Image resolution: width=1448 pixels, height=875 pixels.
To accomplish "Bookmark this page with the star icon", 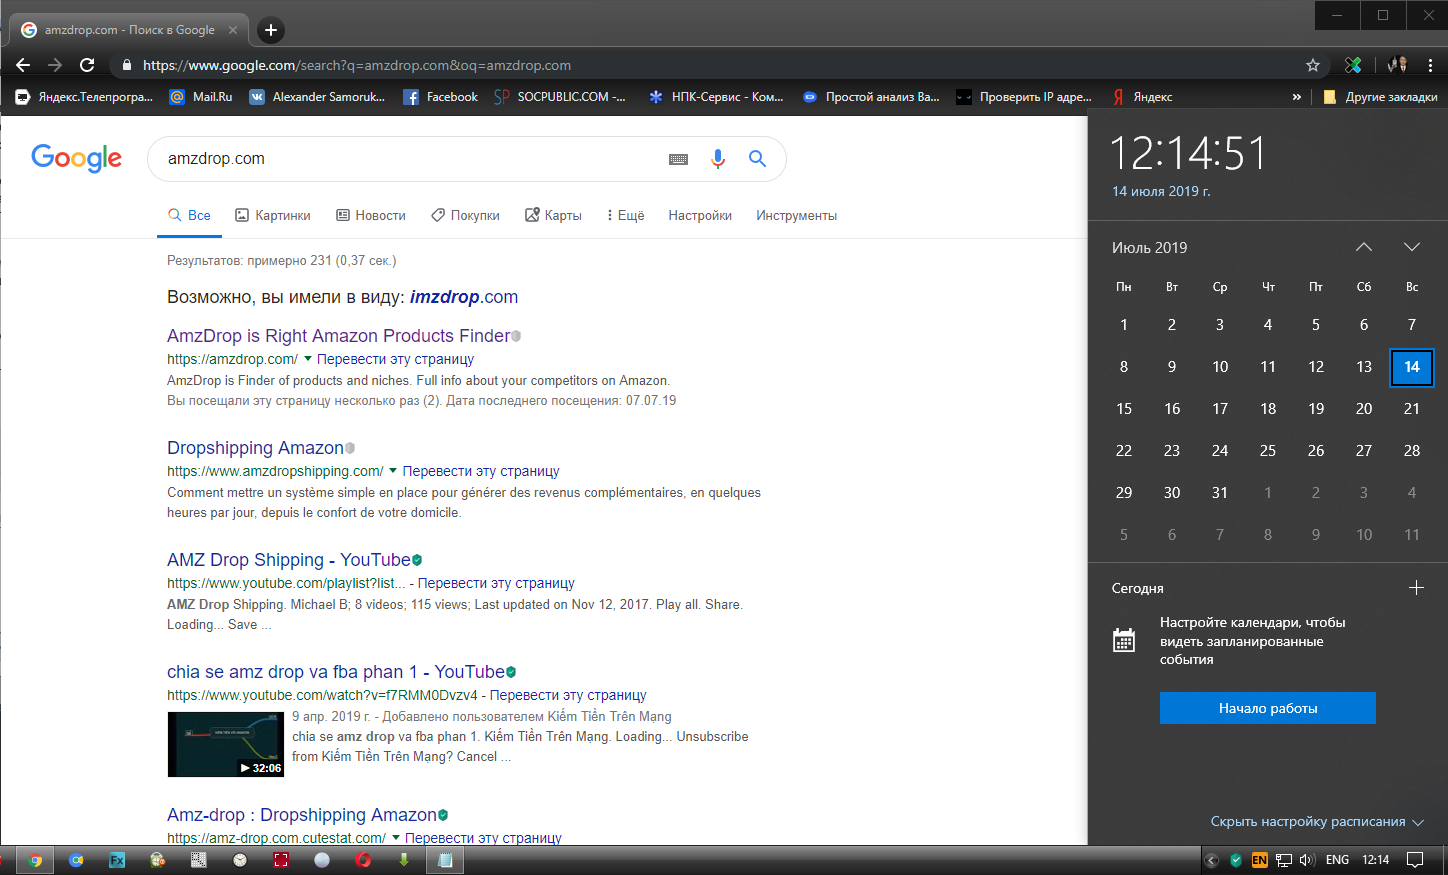I will tap(1313, 65).
